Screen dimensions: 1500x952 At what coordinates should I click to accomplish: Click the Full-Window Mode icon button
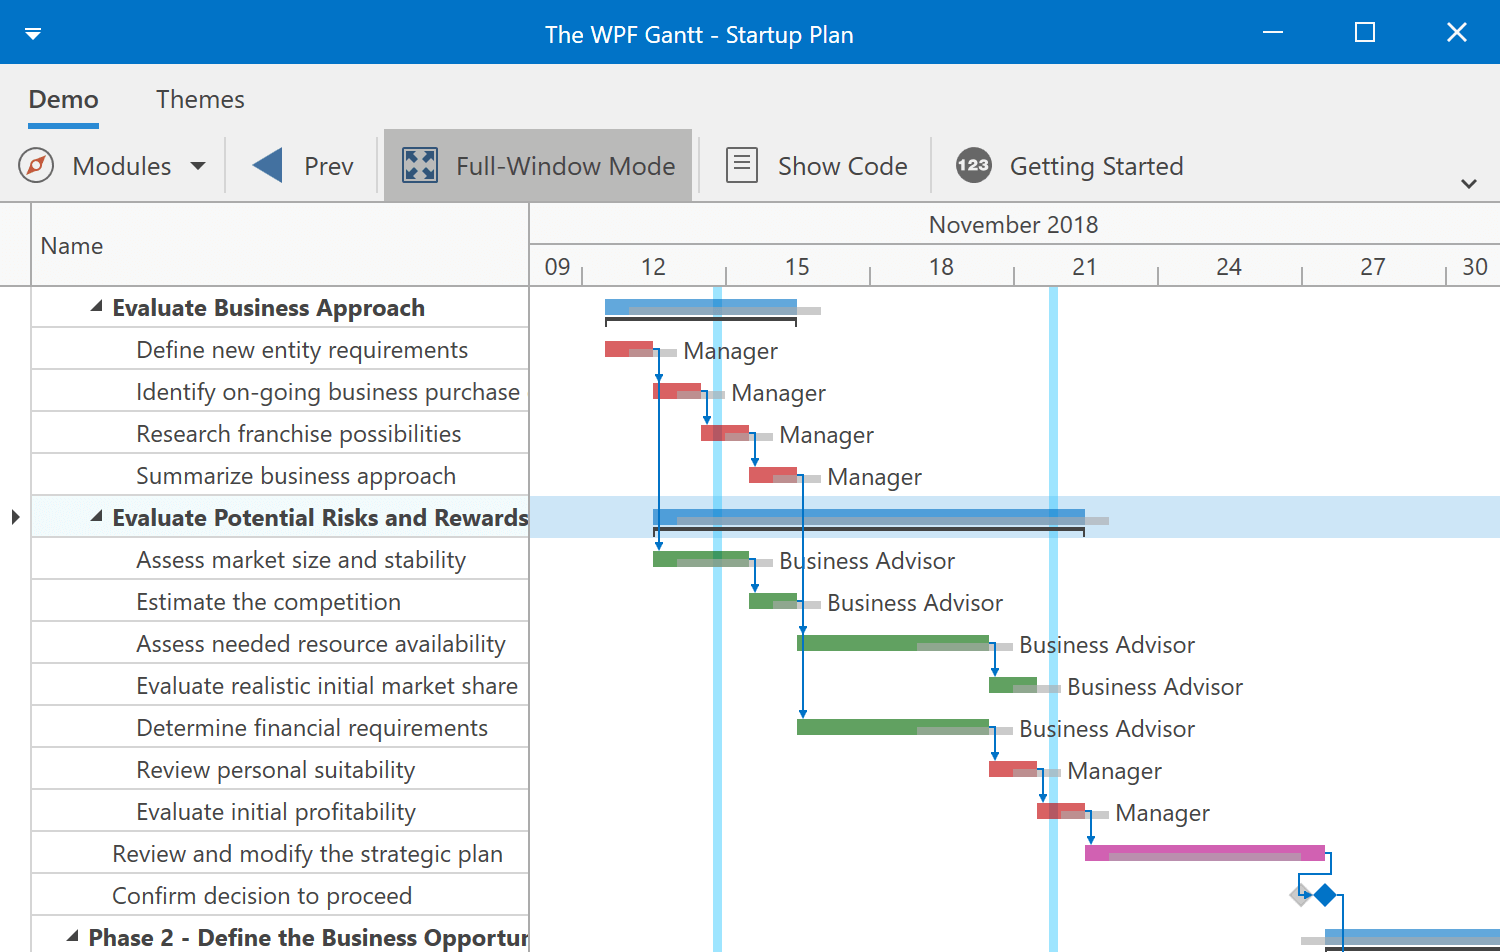(420, 164)
